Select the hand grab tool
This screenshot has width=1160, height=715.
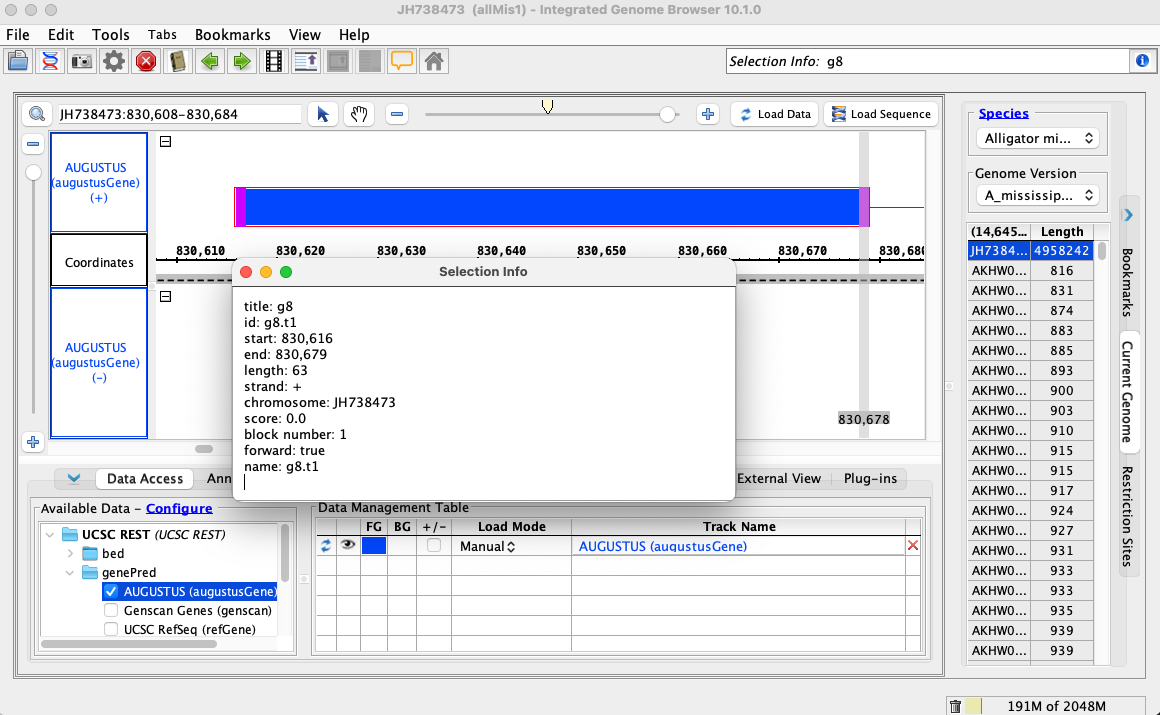[359, 114]
